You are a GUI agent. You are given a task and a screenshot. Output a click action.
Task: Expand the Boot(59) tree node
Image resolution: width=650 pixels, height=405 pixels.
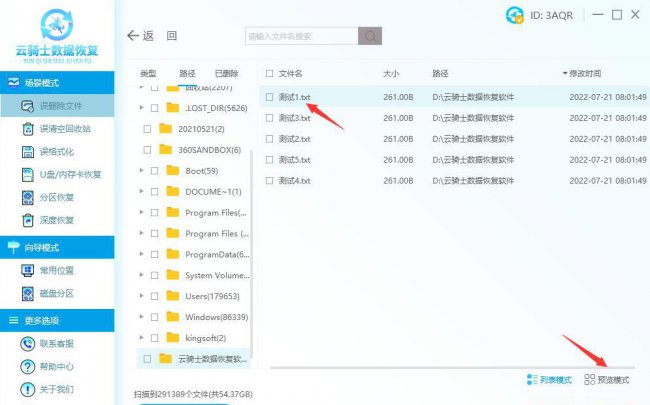click(x=141, y=170)
